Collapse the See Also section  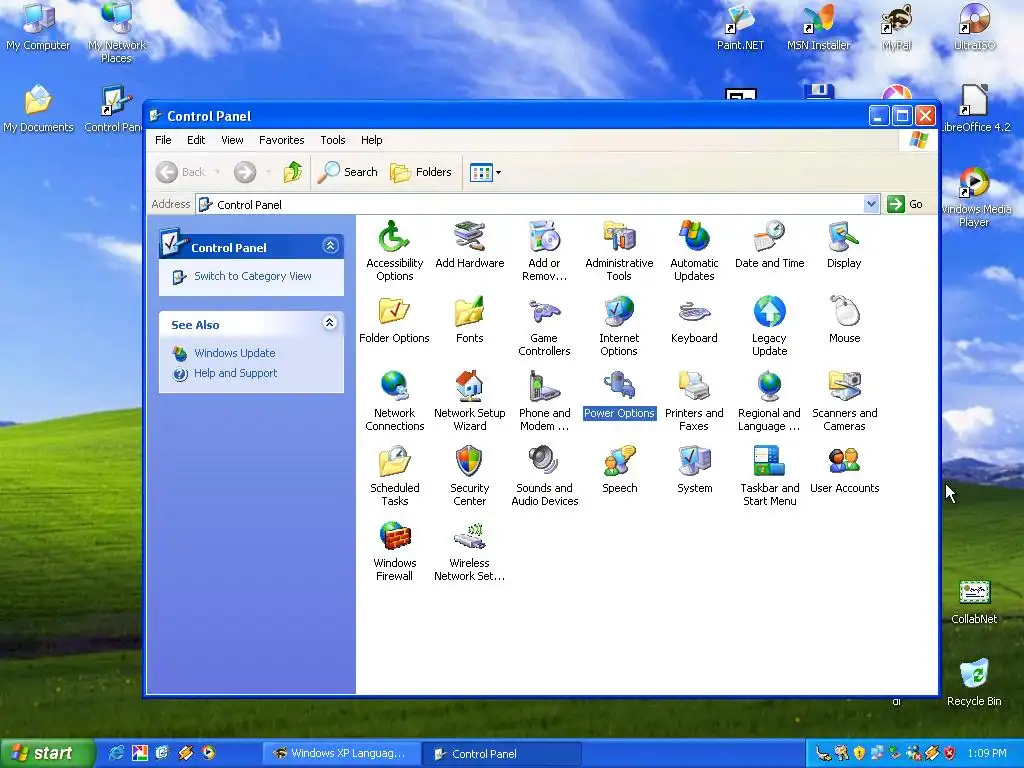[x=330, y=323]
